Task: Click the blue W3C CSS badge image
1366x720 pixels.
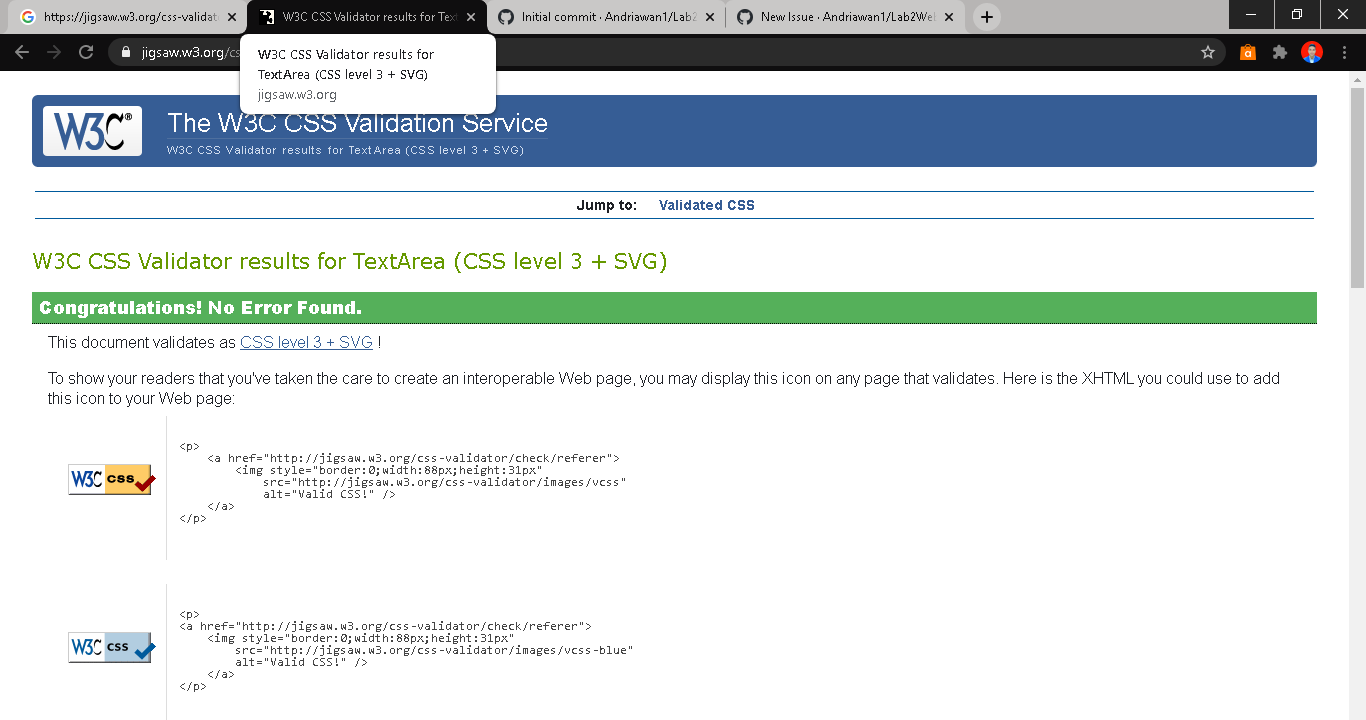Action: 110,646
